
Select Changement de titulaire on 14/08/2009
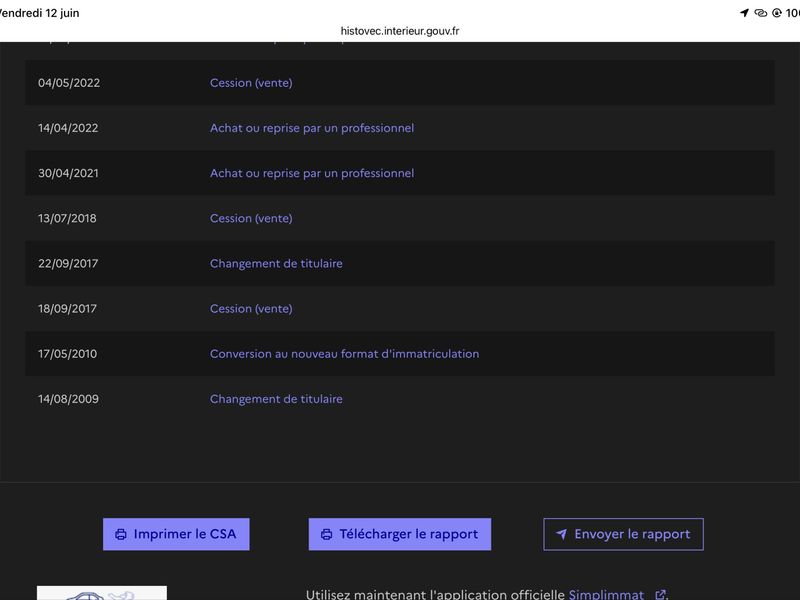276,399
